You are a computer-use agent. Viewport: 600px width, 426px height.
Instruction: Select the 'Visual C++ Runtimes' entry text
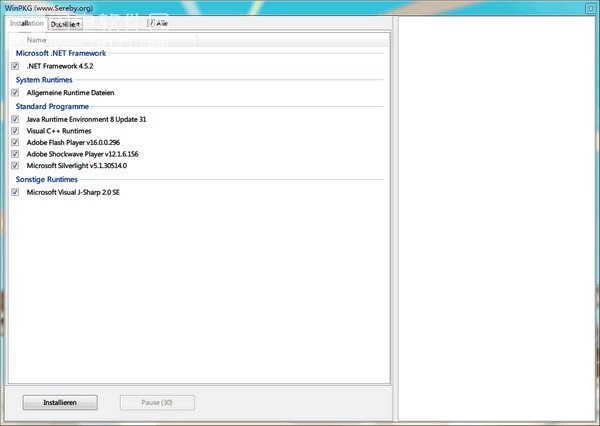tap(59, 131)
